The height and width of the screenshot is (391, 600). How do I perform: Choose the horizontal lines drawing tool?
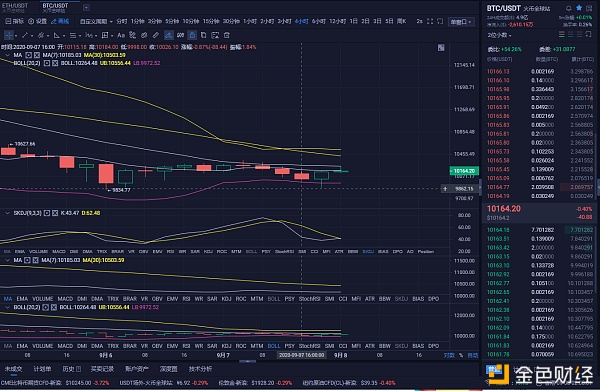pyautogui.click(x=72, y=35)
